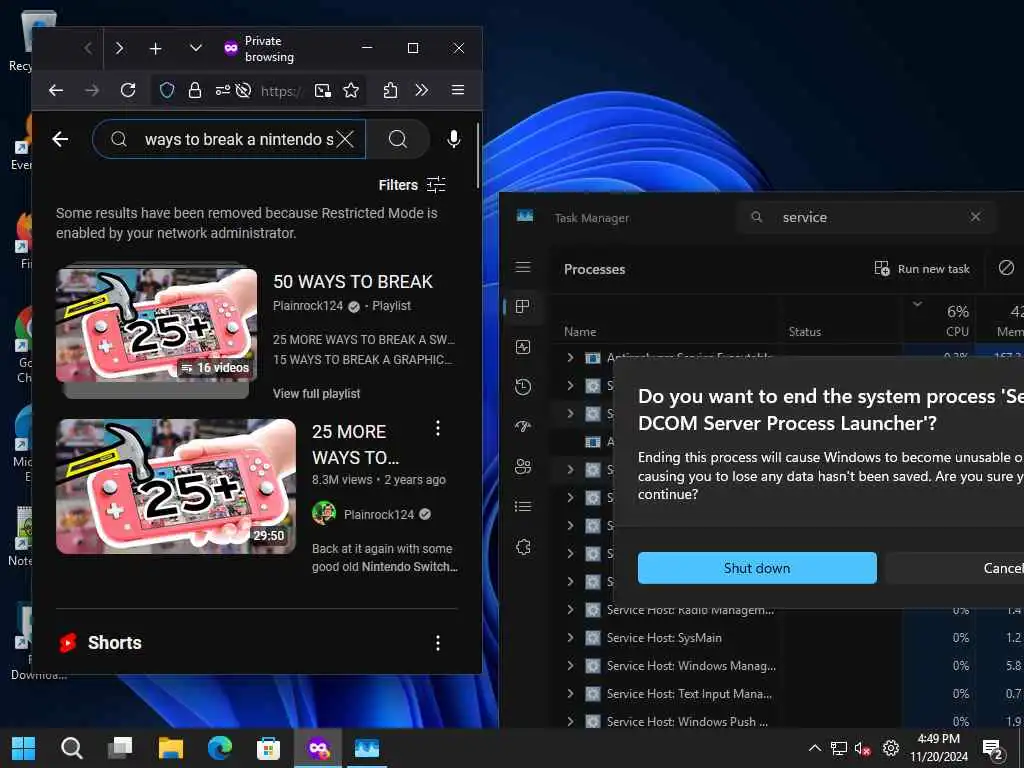Click the browser page scrollbar
The image size is (1024, 768).
[478, 156]
